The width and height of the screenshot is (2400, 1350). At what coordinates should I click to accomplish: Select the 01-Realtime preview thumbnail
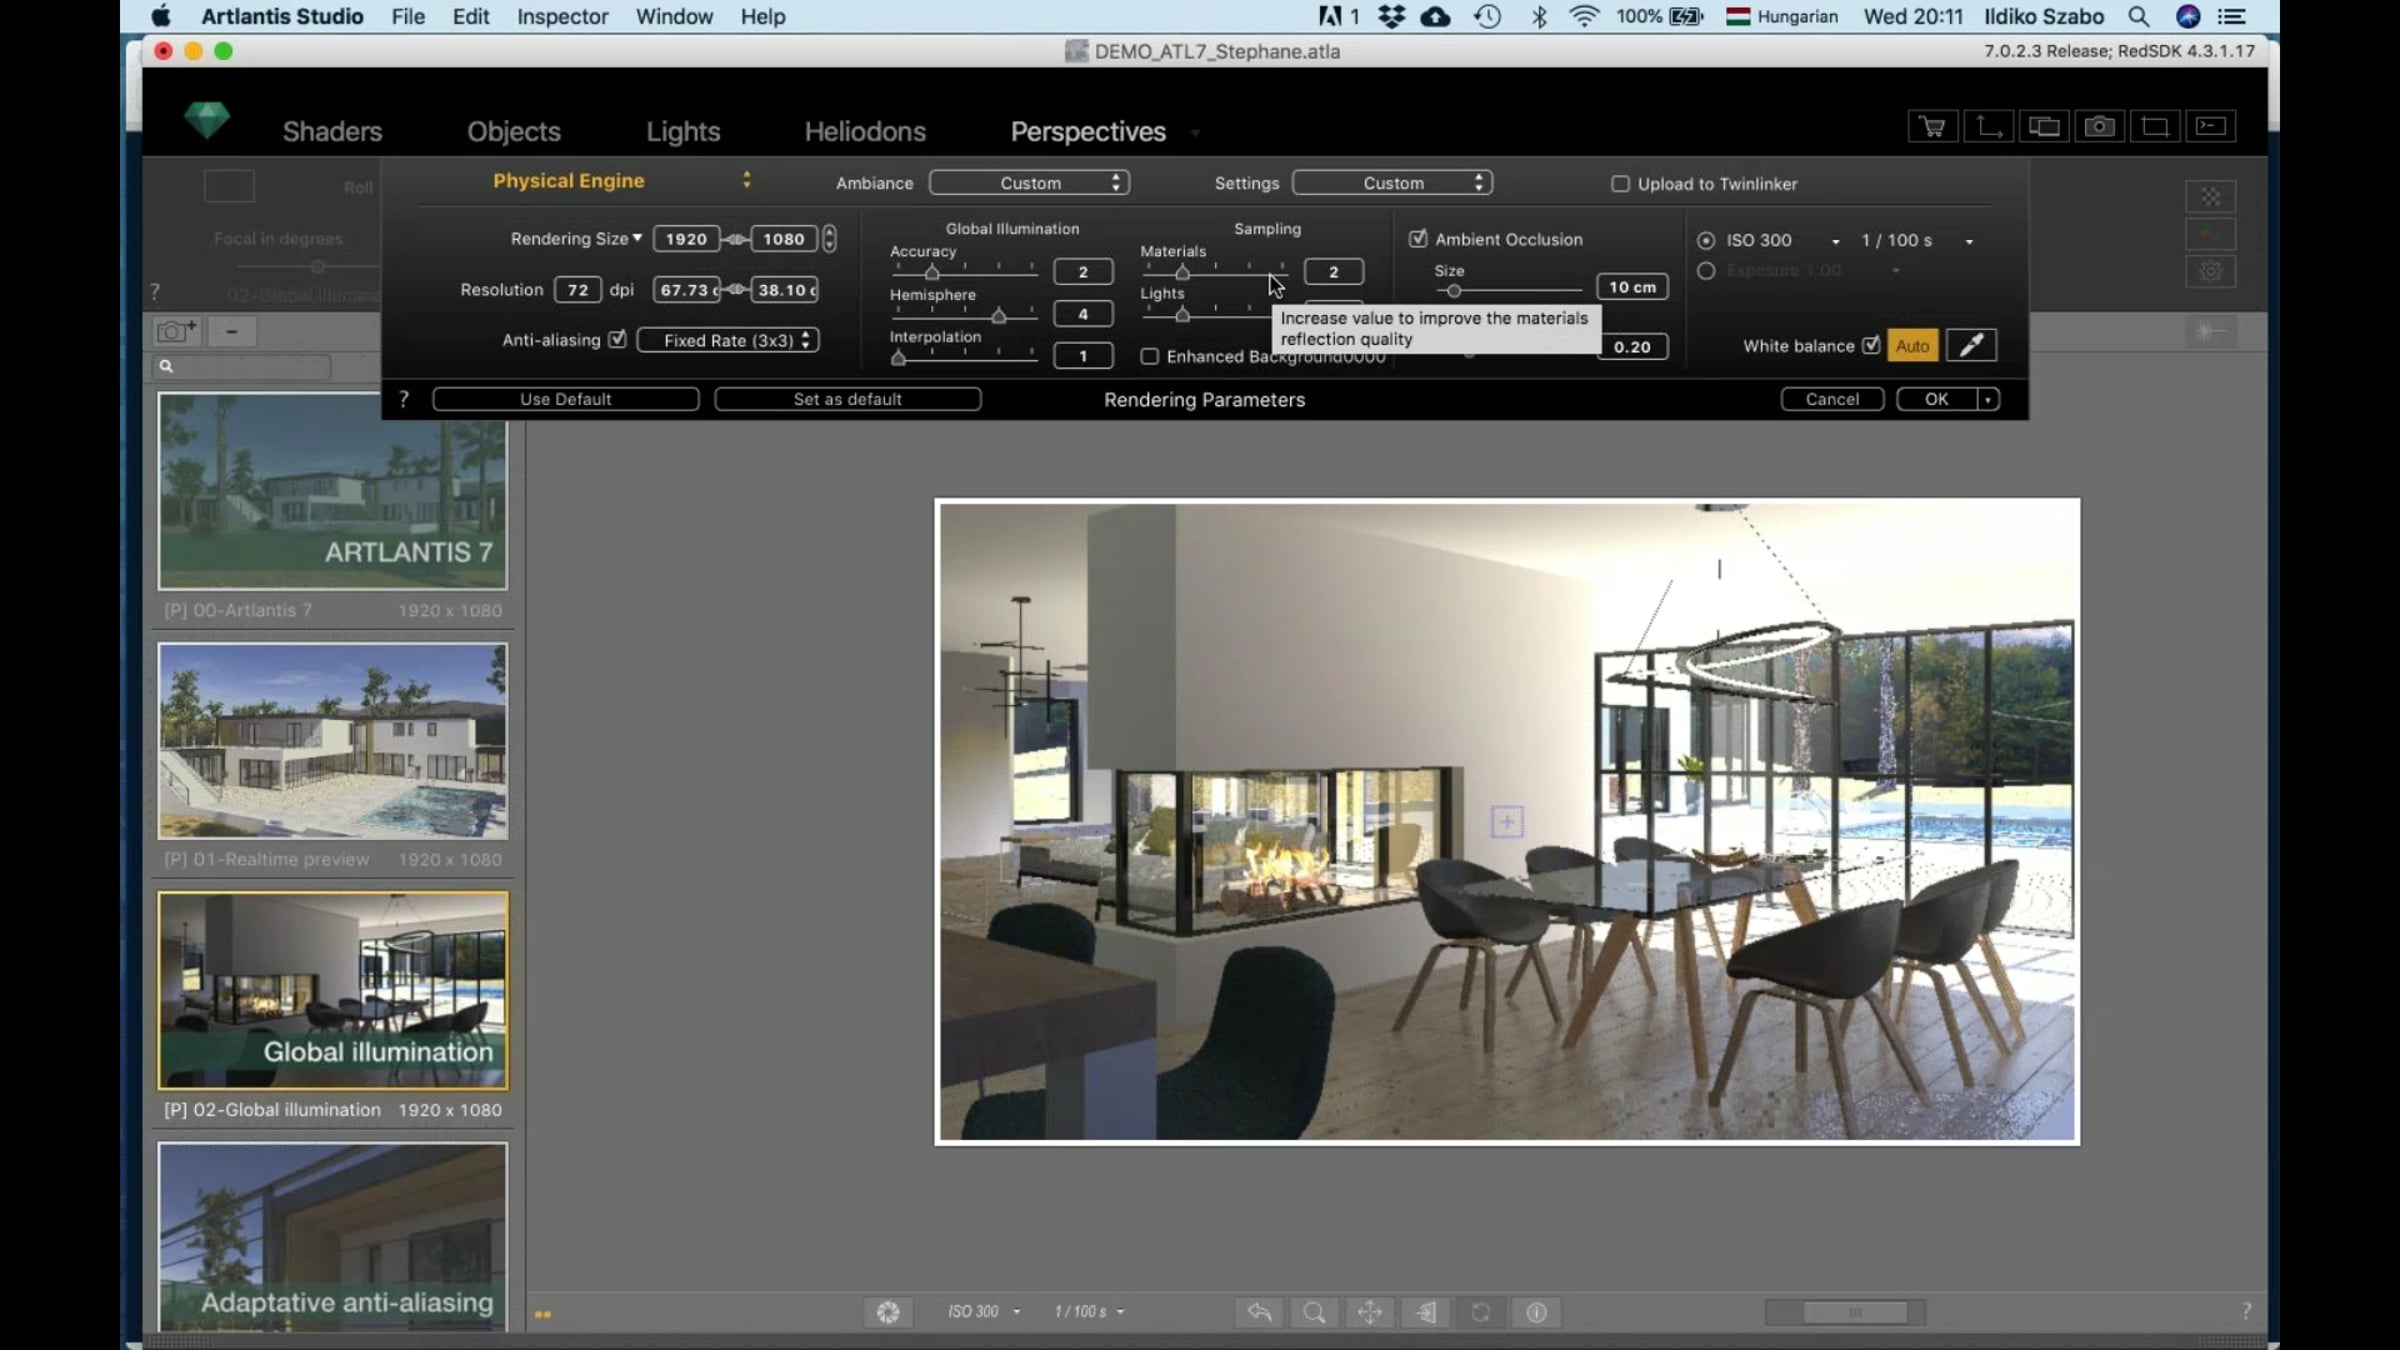tap(333, 741)
